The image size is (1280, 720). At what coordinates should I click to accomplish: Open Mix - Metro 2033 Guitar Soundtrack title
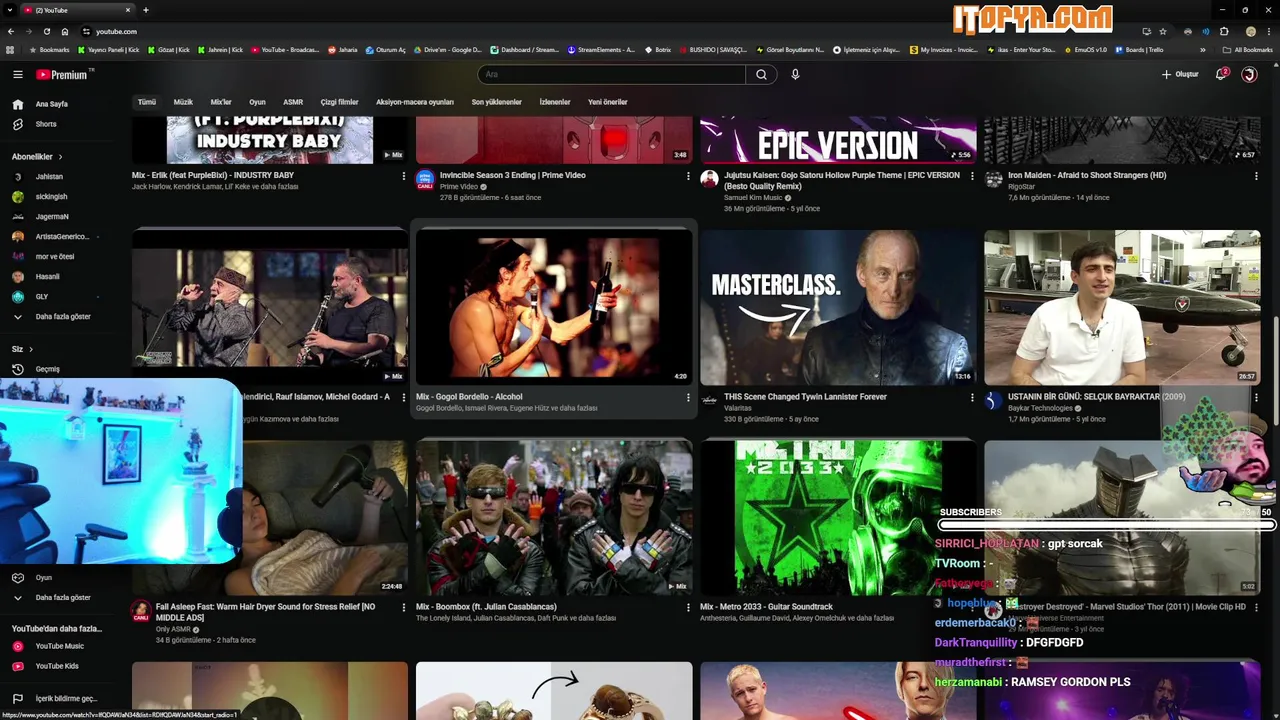point(766,607)
